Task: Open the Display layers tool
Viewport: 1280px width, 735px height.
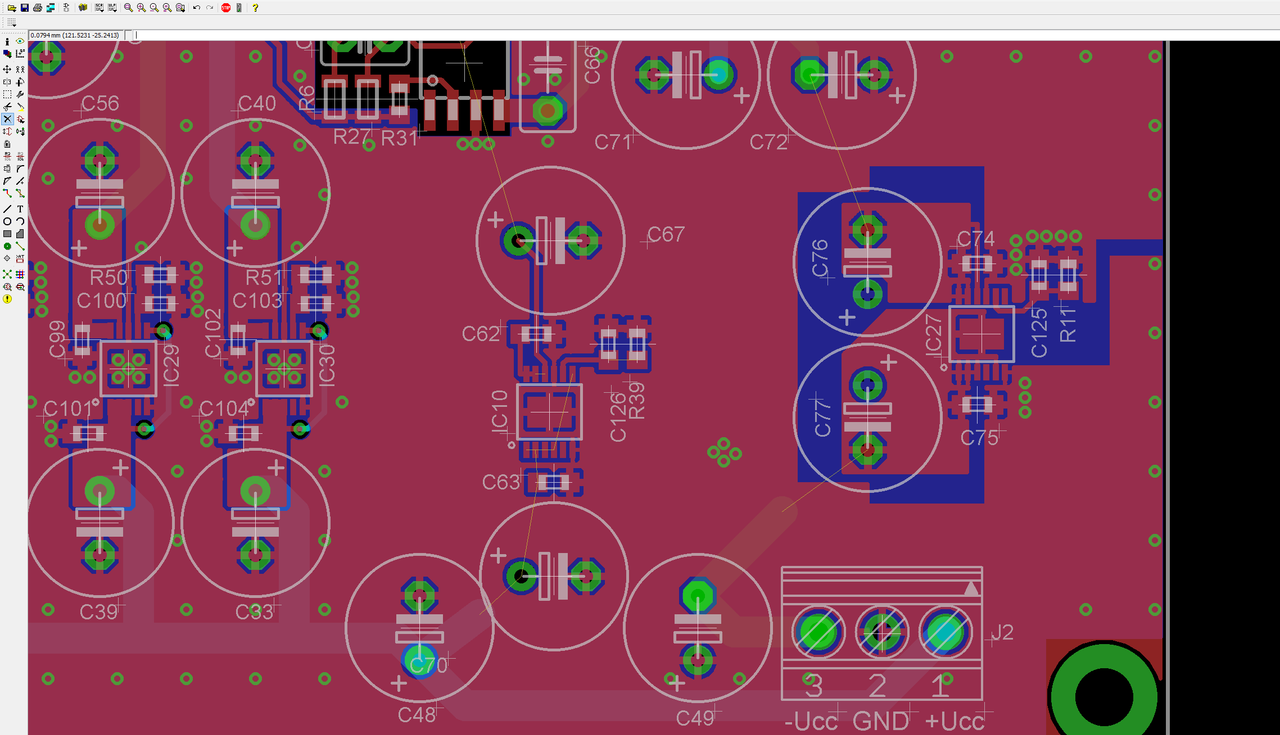Action: (x=7, y=54)
